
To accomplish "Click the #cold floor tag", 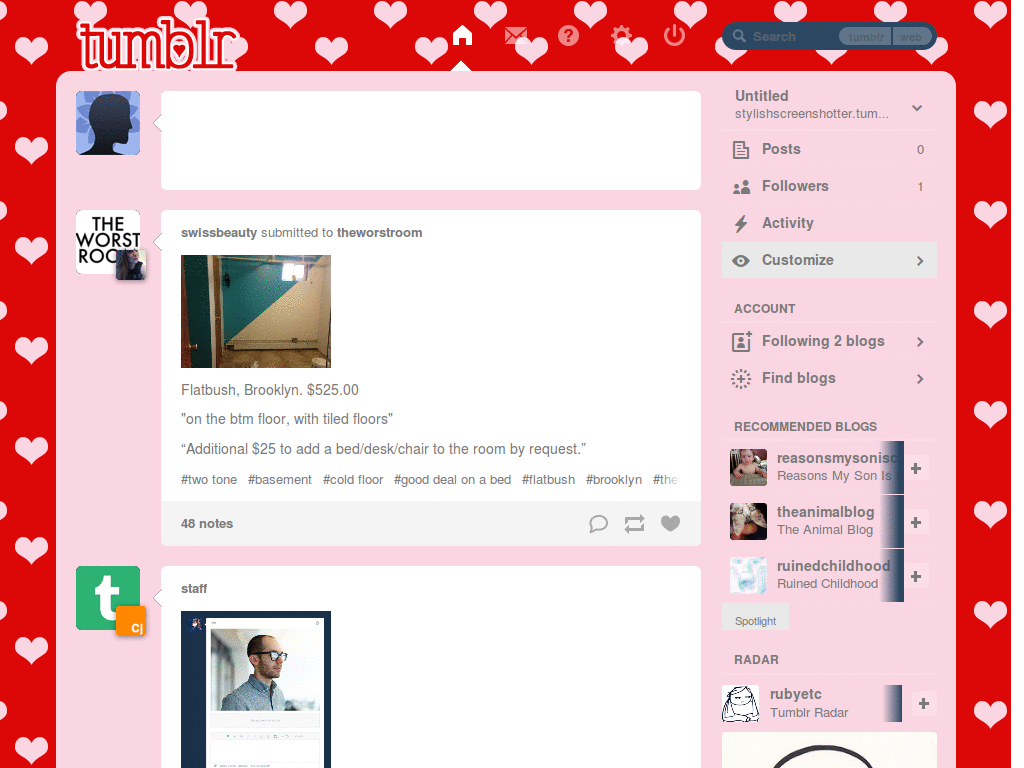I will click(x=353, y=480).
